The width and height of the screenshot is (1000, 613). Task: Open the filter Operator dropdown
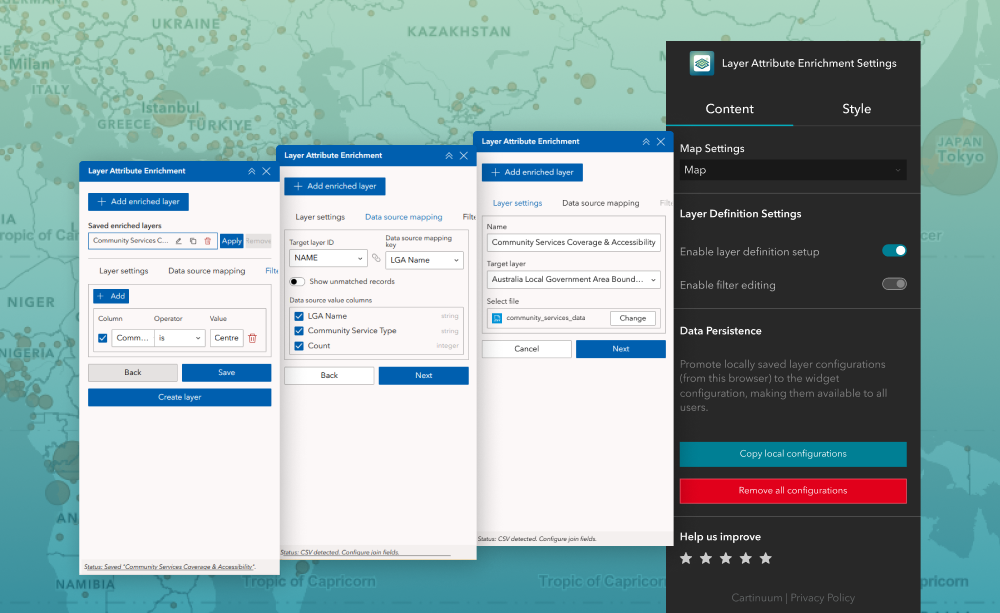tap(178, 338)
